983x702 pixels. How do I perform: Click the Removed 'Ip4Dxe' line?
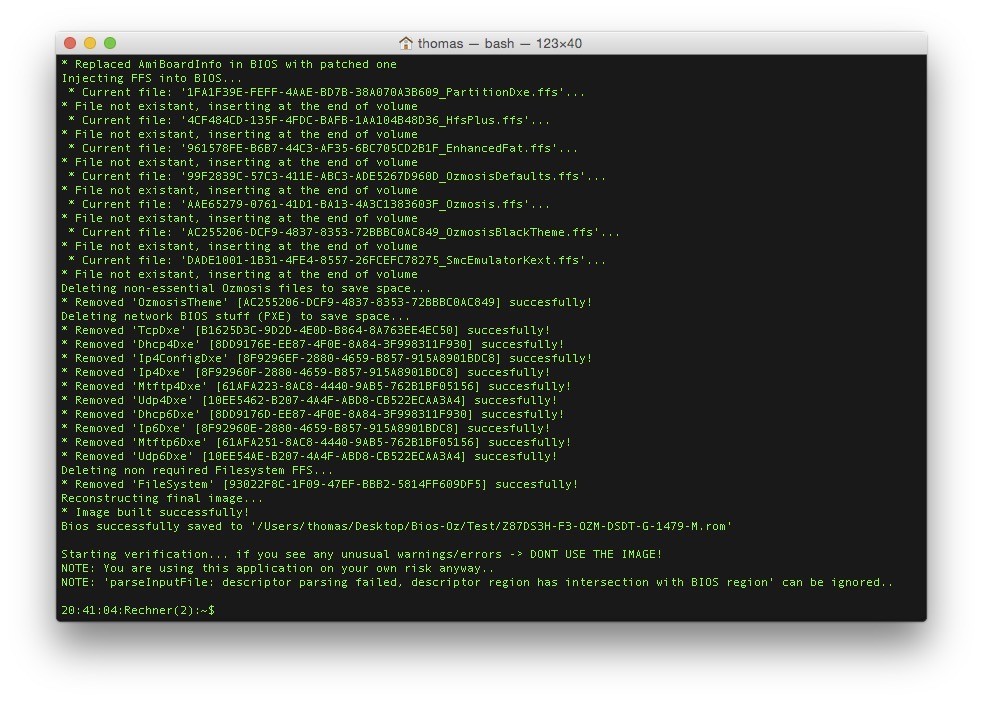pos(305,372)
